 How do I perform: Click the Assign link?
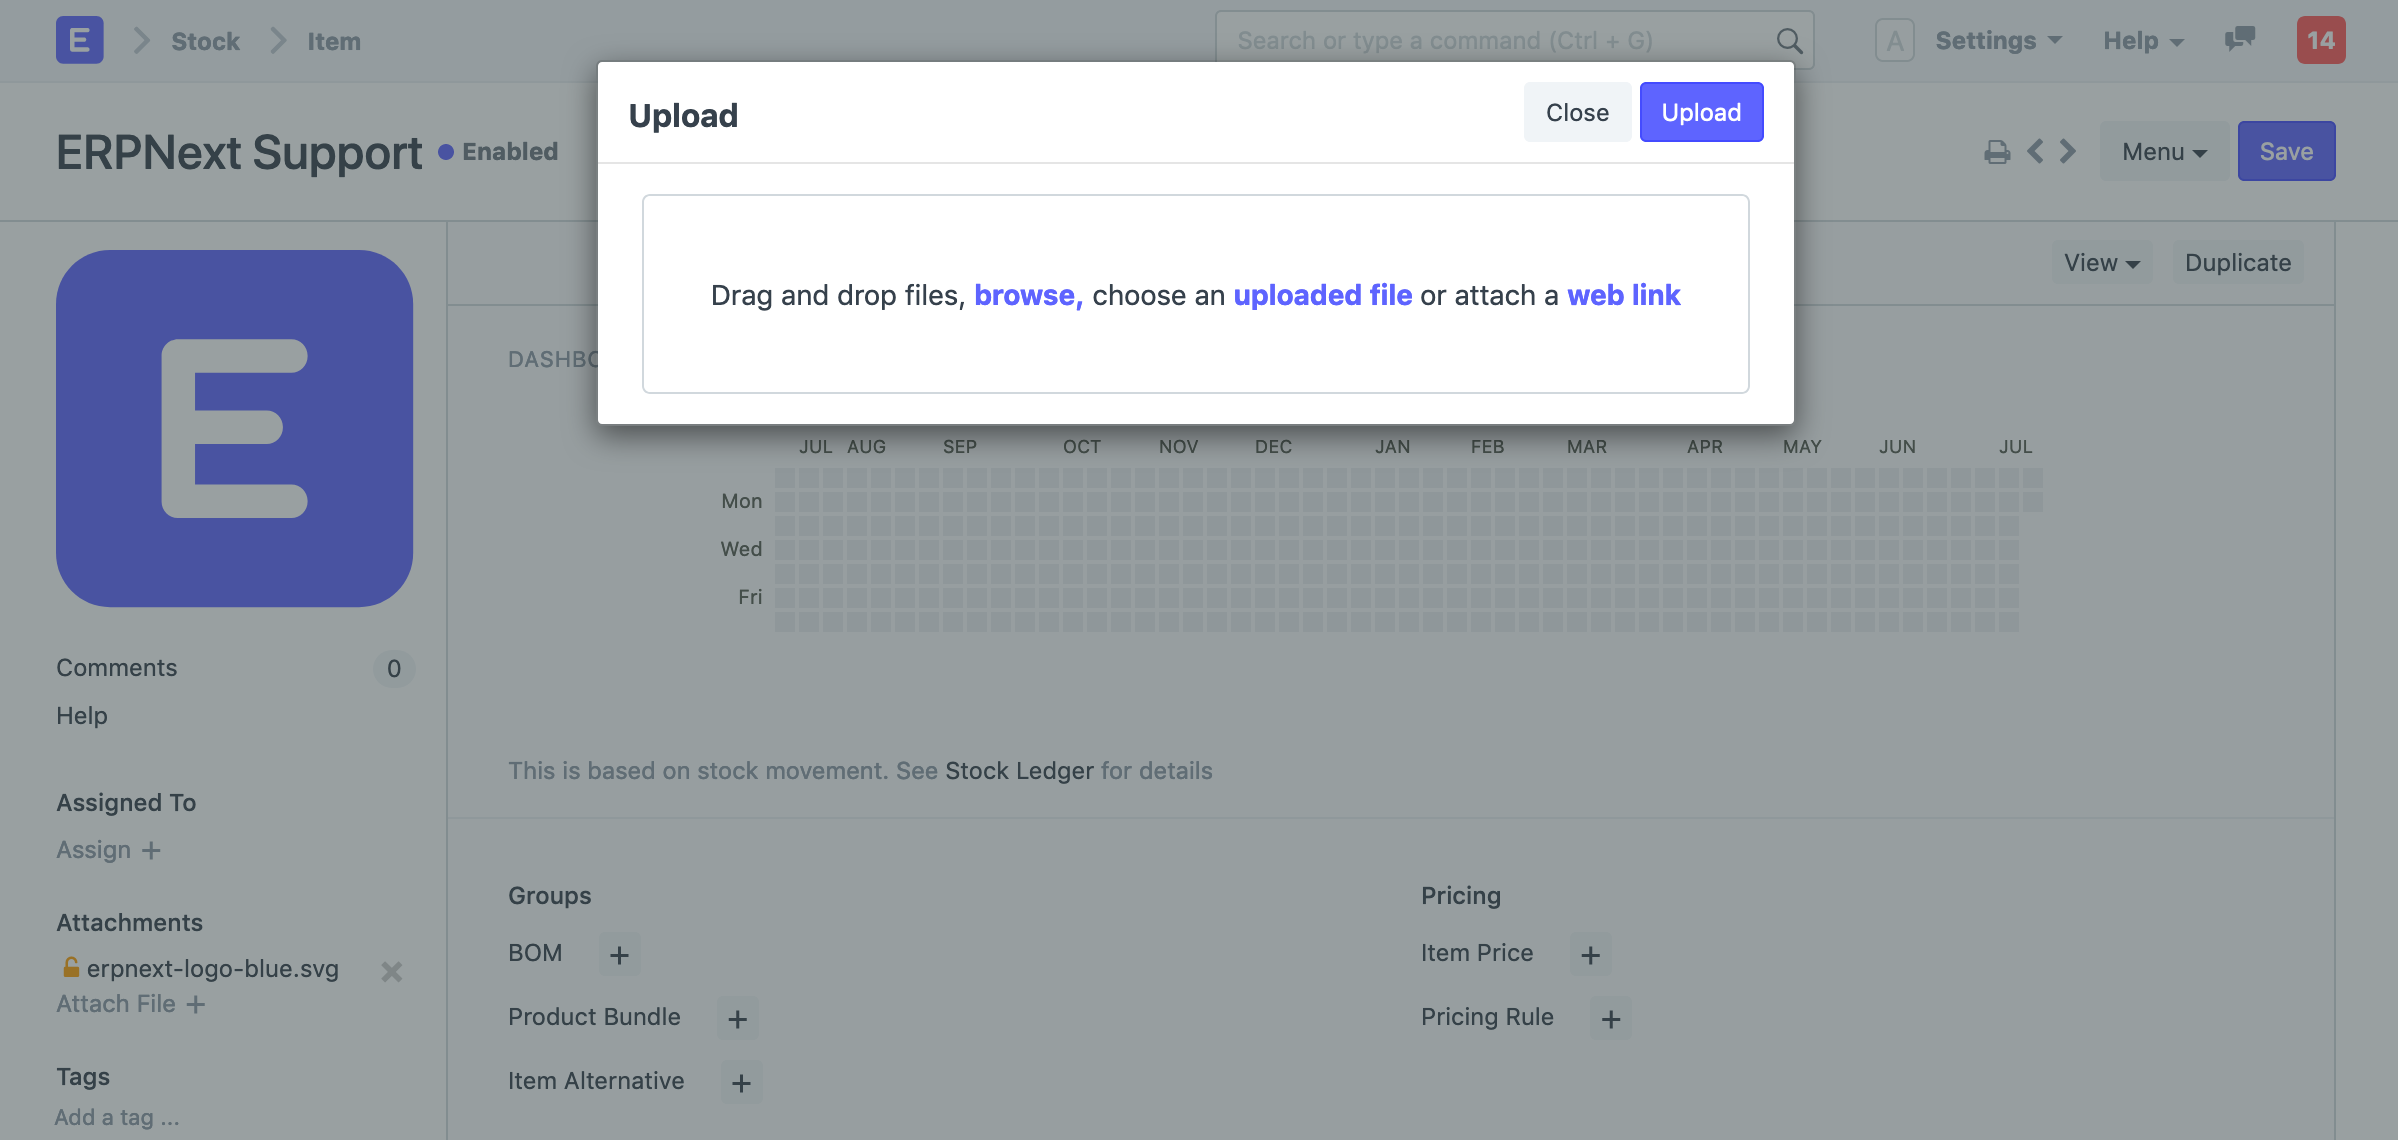pyautogui.click(x=93, y=850)
